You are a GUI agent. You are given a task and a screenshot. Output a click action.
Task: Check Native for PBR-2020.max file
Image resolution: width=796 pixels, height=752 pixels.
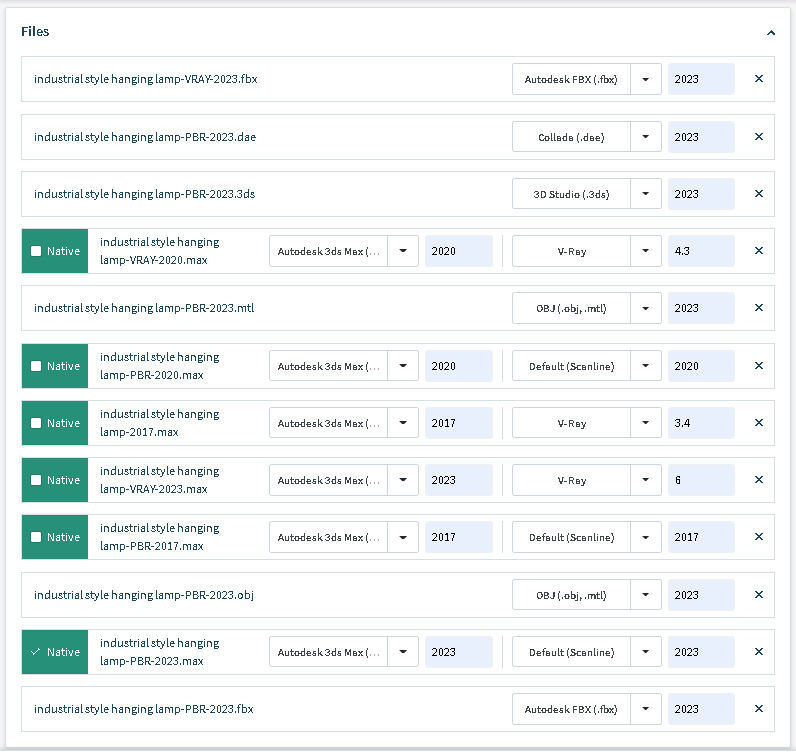37,366
